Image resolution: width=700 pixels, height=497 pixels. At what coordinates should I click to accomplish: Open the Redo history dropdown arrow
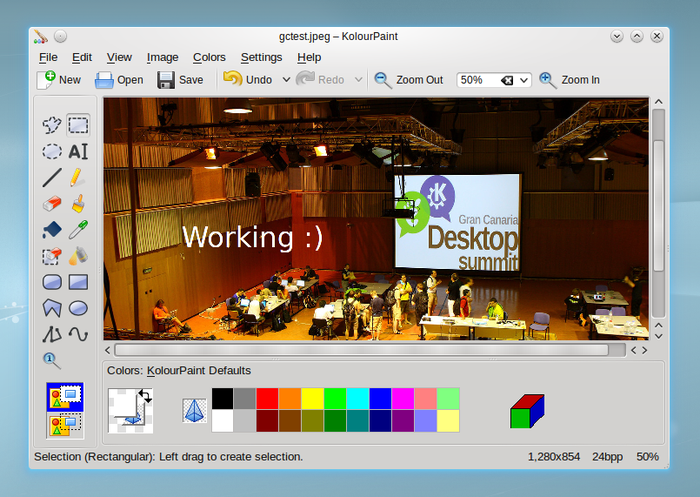coord(358,80)
